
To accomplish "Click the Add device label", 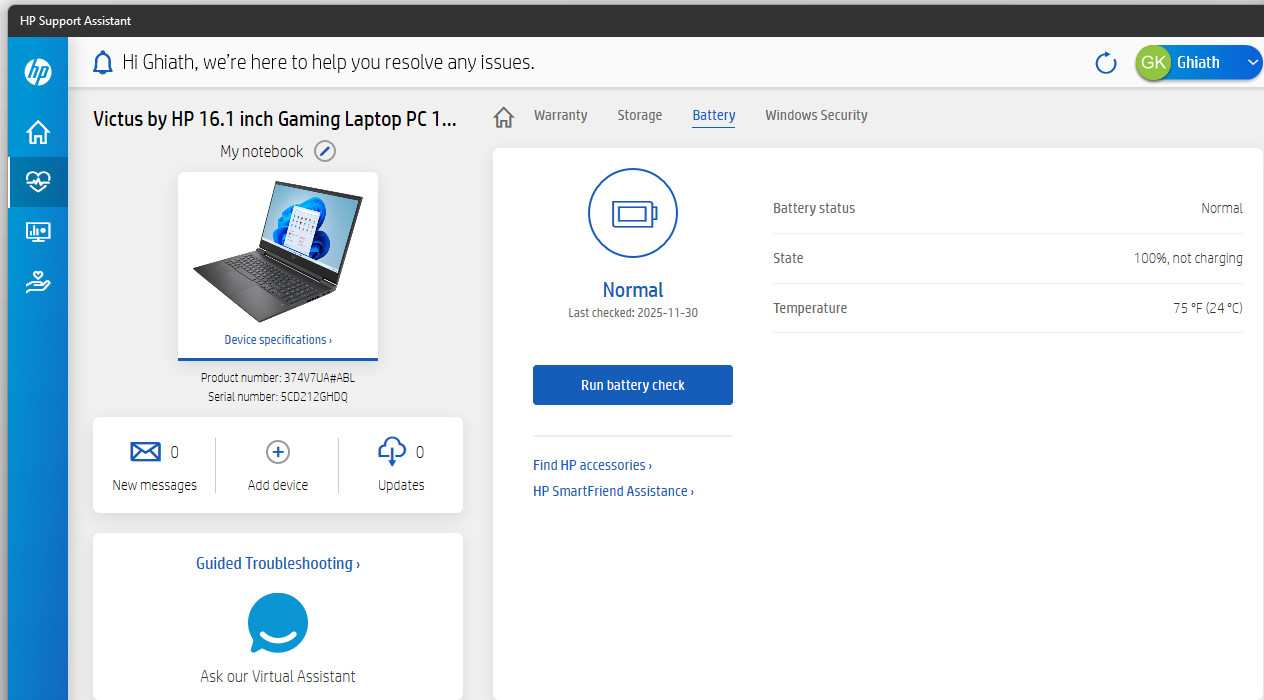I will 278,485.
